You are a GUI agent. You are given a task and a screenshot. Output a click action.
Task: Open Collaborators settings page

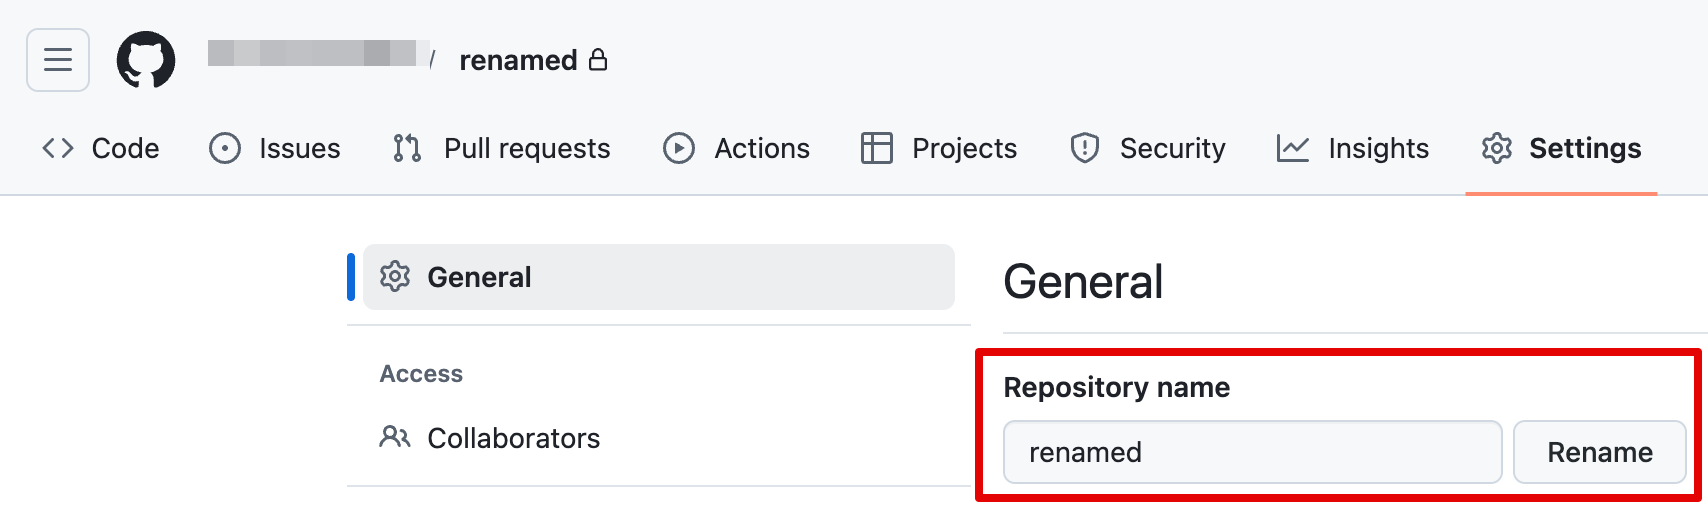tap(513, 438)
